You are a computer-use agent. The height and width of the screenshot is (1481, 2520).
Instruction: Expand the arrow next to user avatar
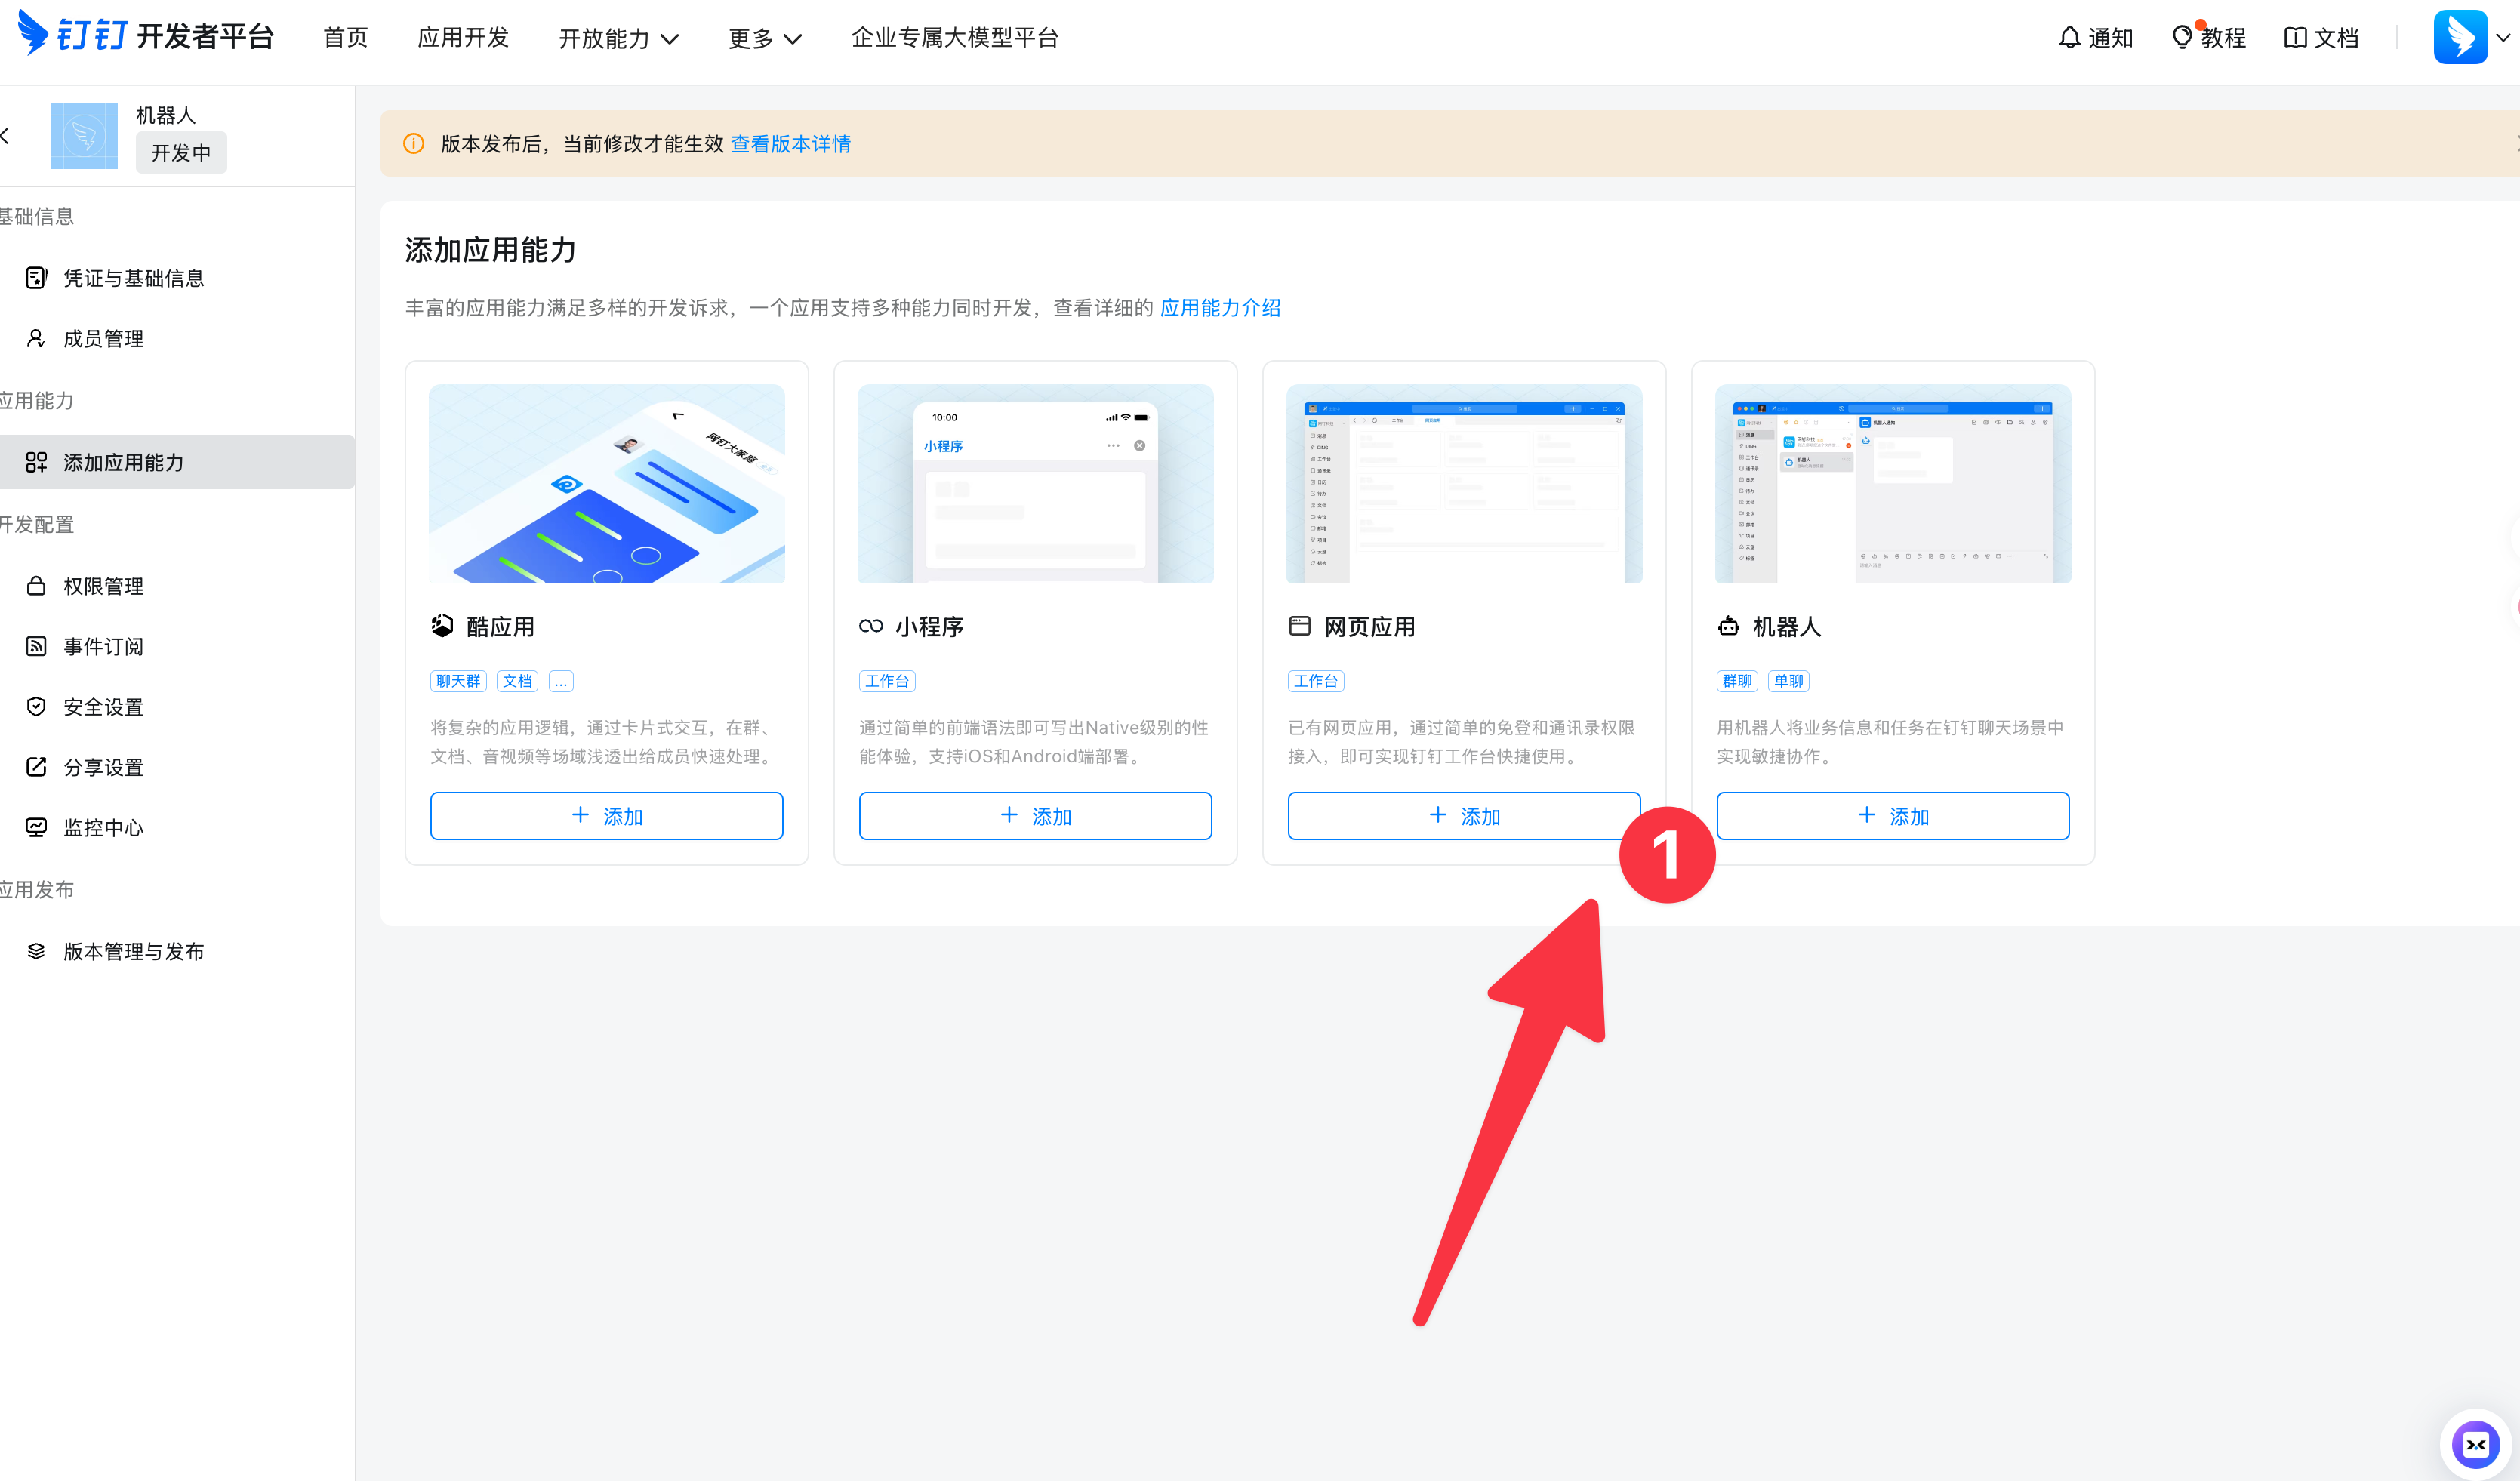pos(2503,38)
